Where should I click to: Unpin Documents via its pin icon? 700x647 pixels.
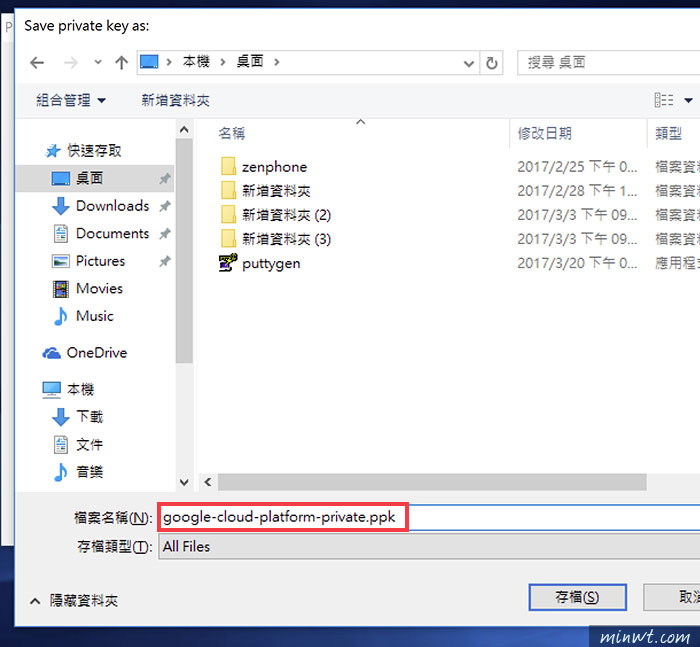165,234
